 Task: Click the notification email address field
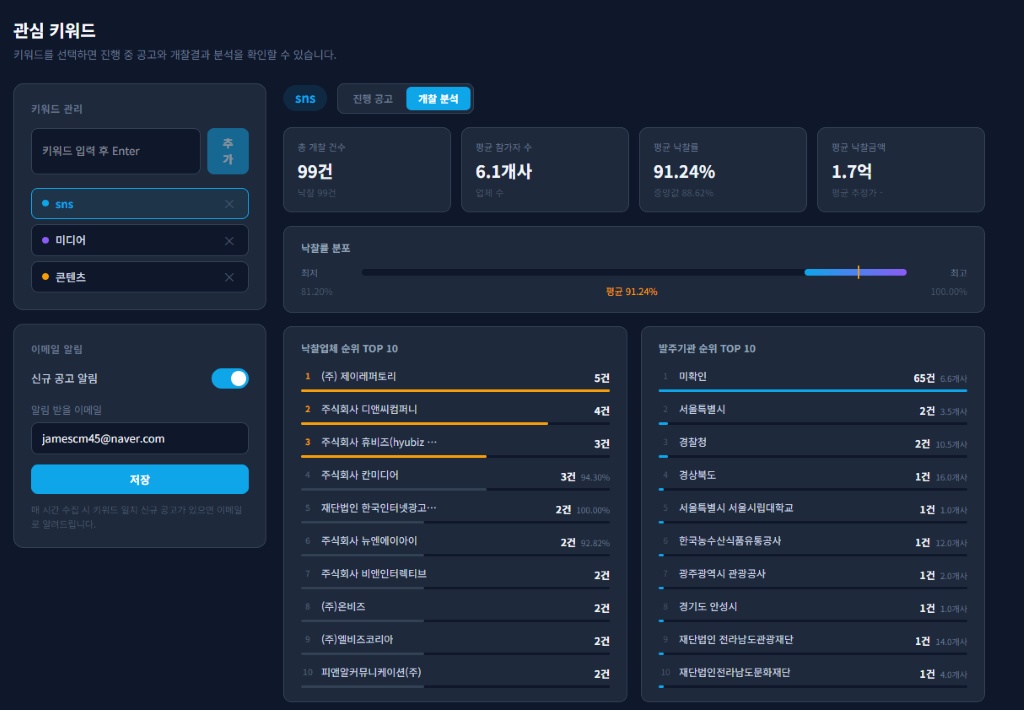[x=140, y=438]
